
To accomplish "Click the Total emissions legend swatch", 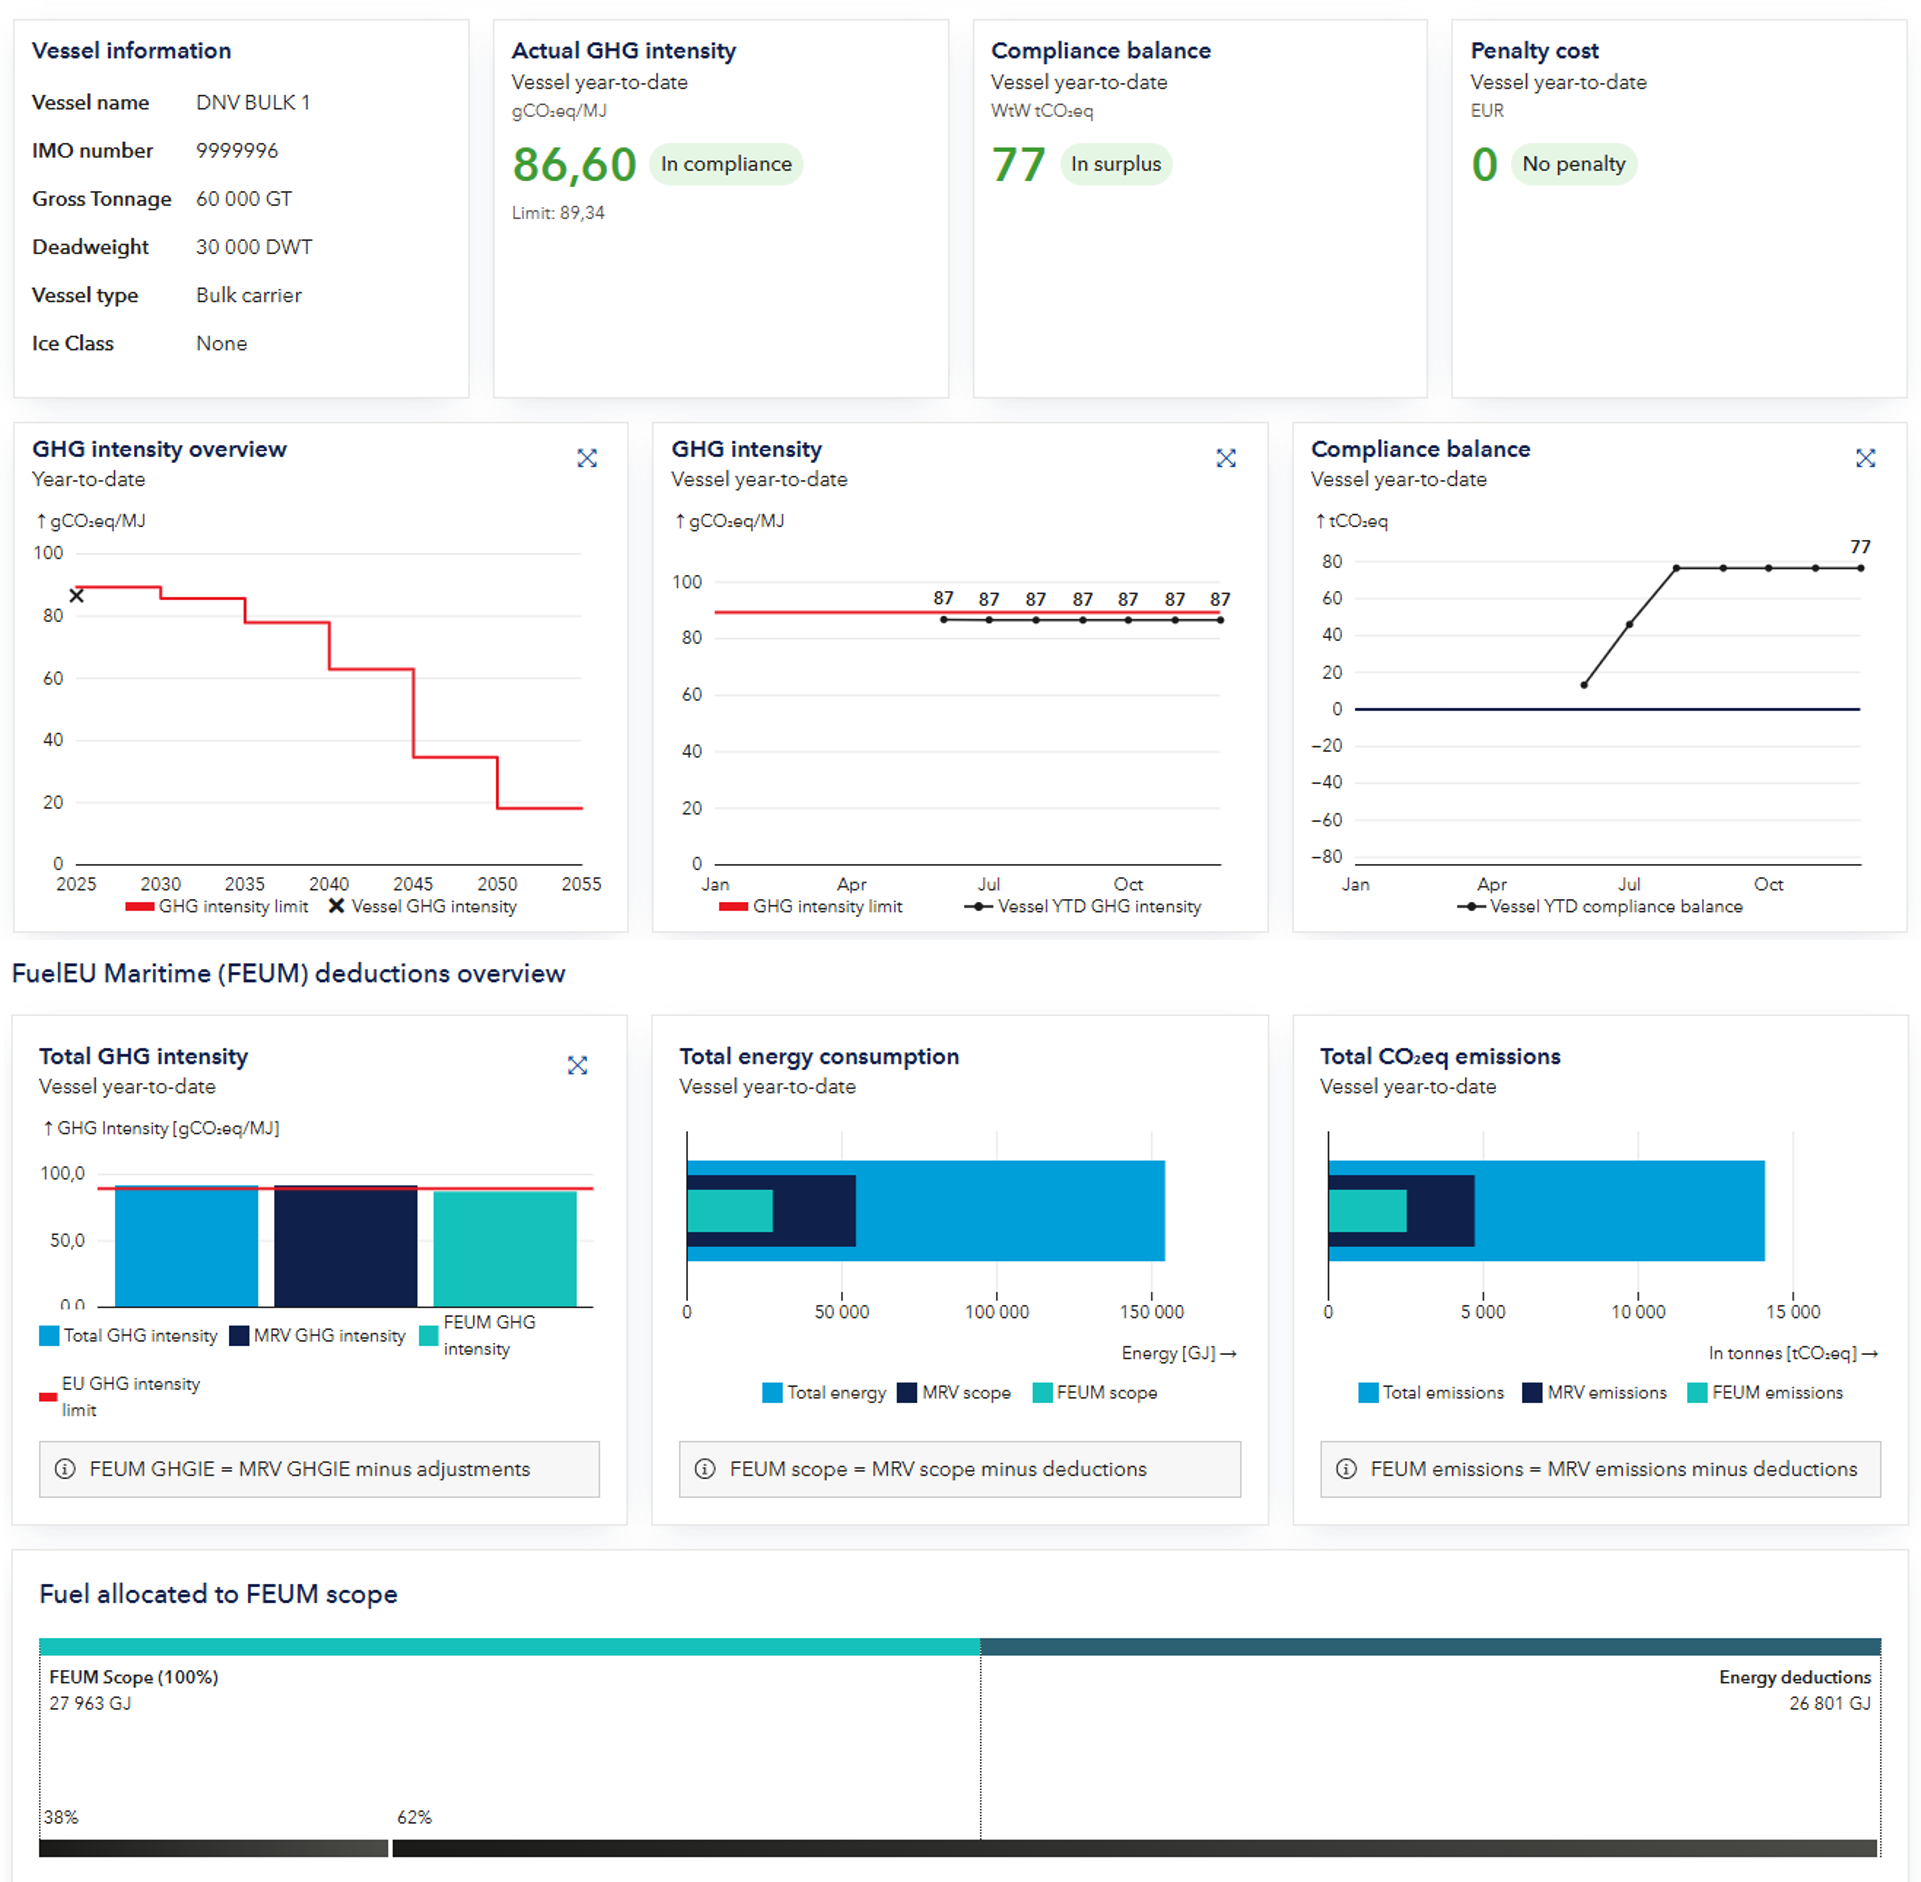I will 1368,1392.
